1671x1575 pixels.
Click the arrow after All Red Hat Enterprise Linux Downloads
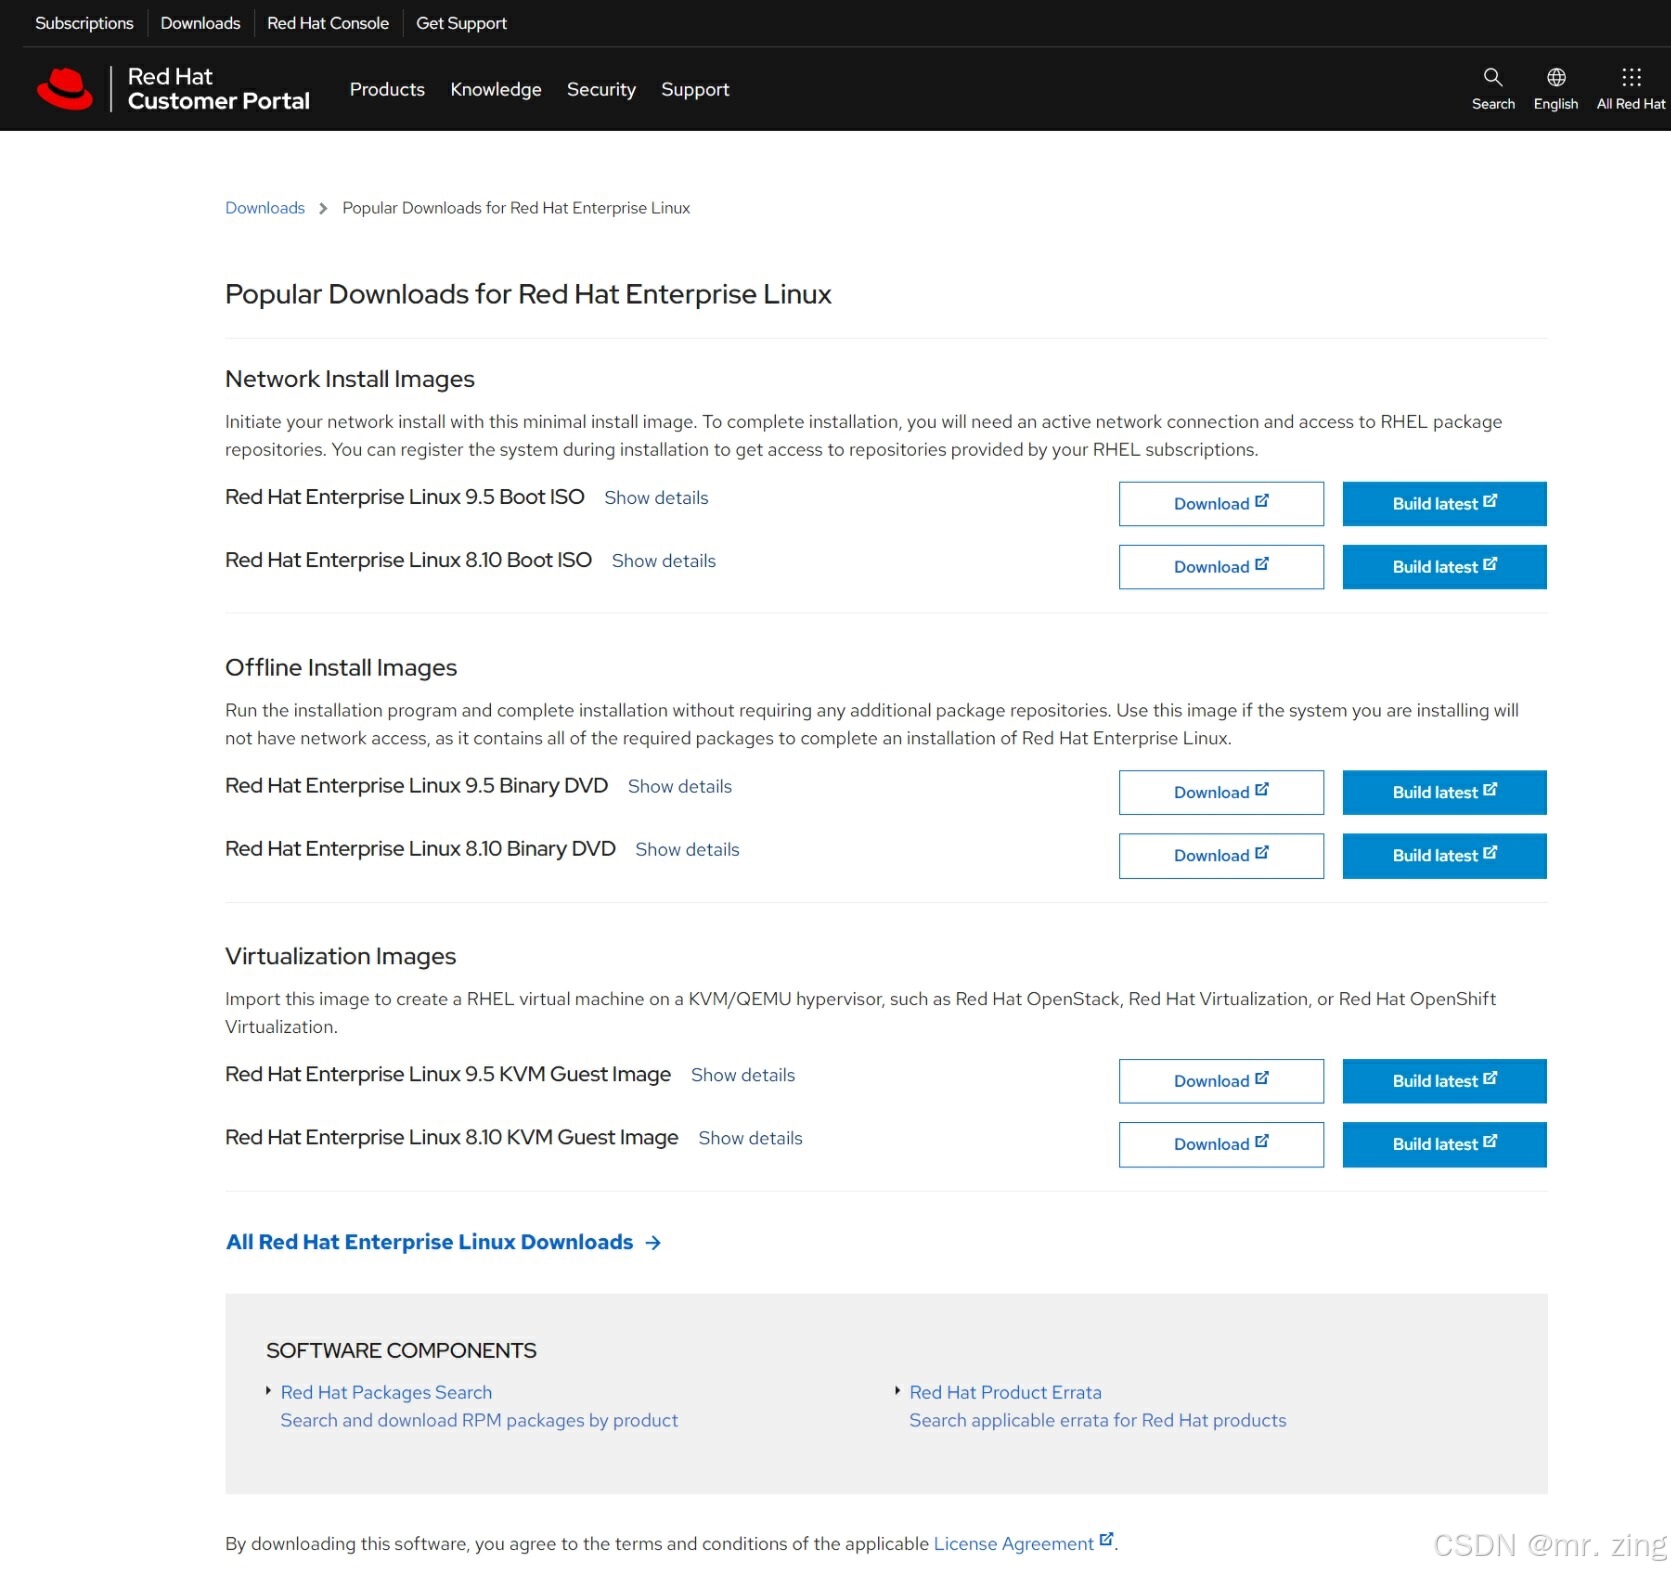(653, 1242)
